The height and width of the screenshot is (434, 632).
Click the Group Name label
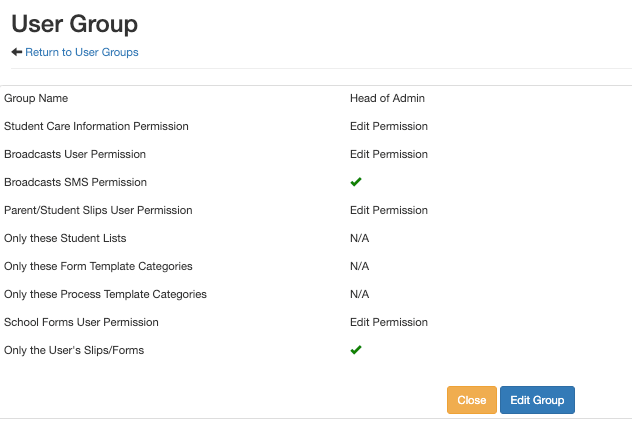(x=36, y=98)
